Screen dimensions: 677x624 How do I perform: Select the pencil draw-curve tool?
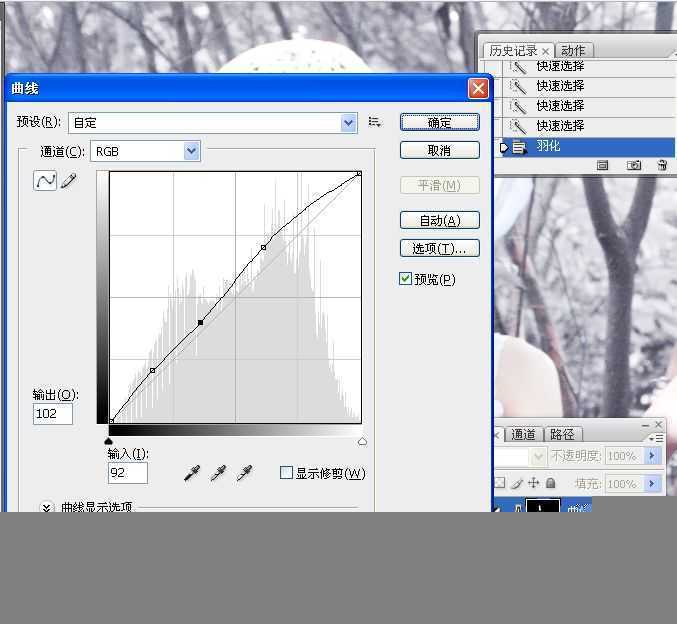[x=69, y=181]
